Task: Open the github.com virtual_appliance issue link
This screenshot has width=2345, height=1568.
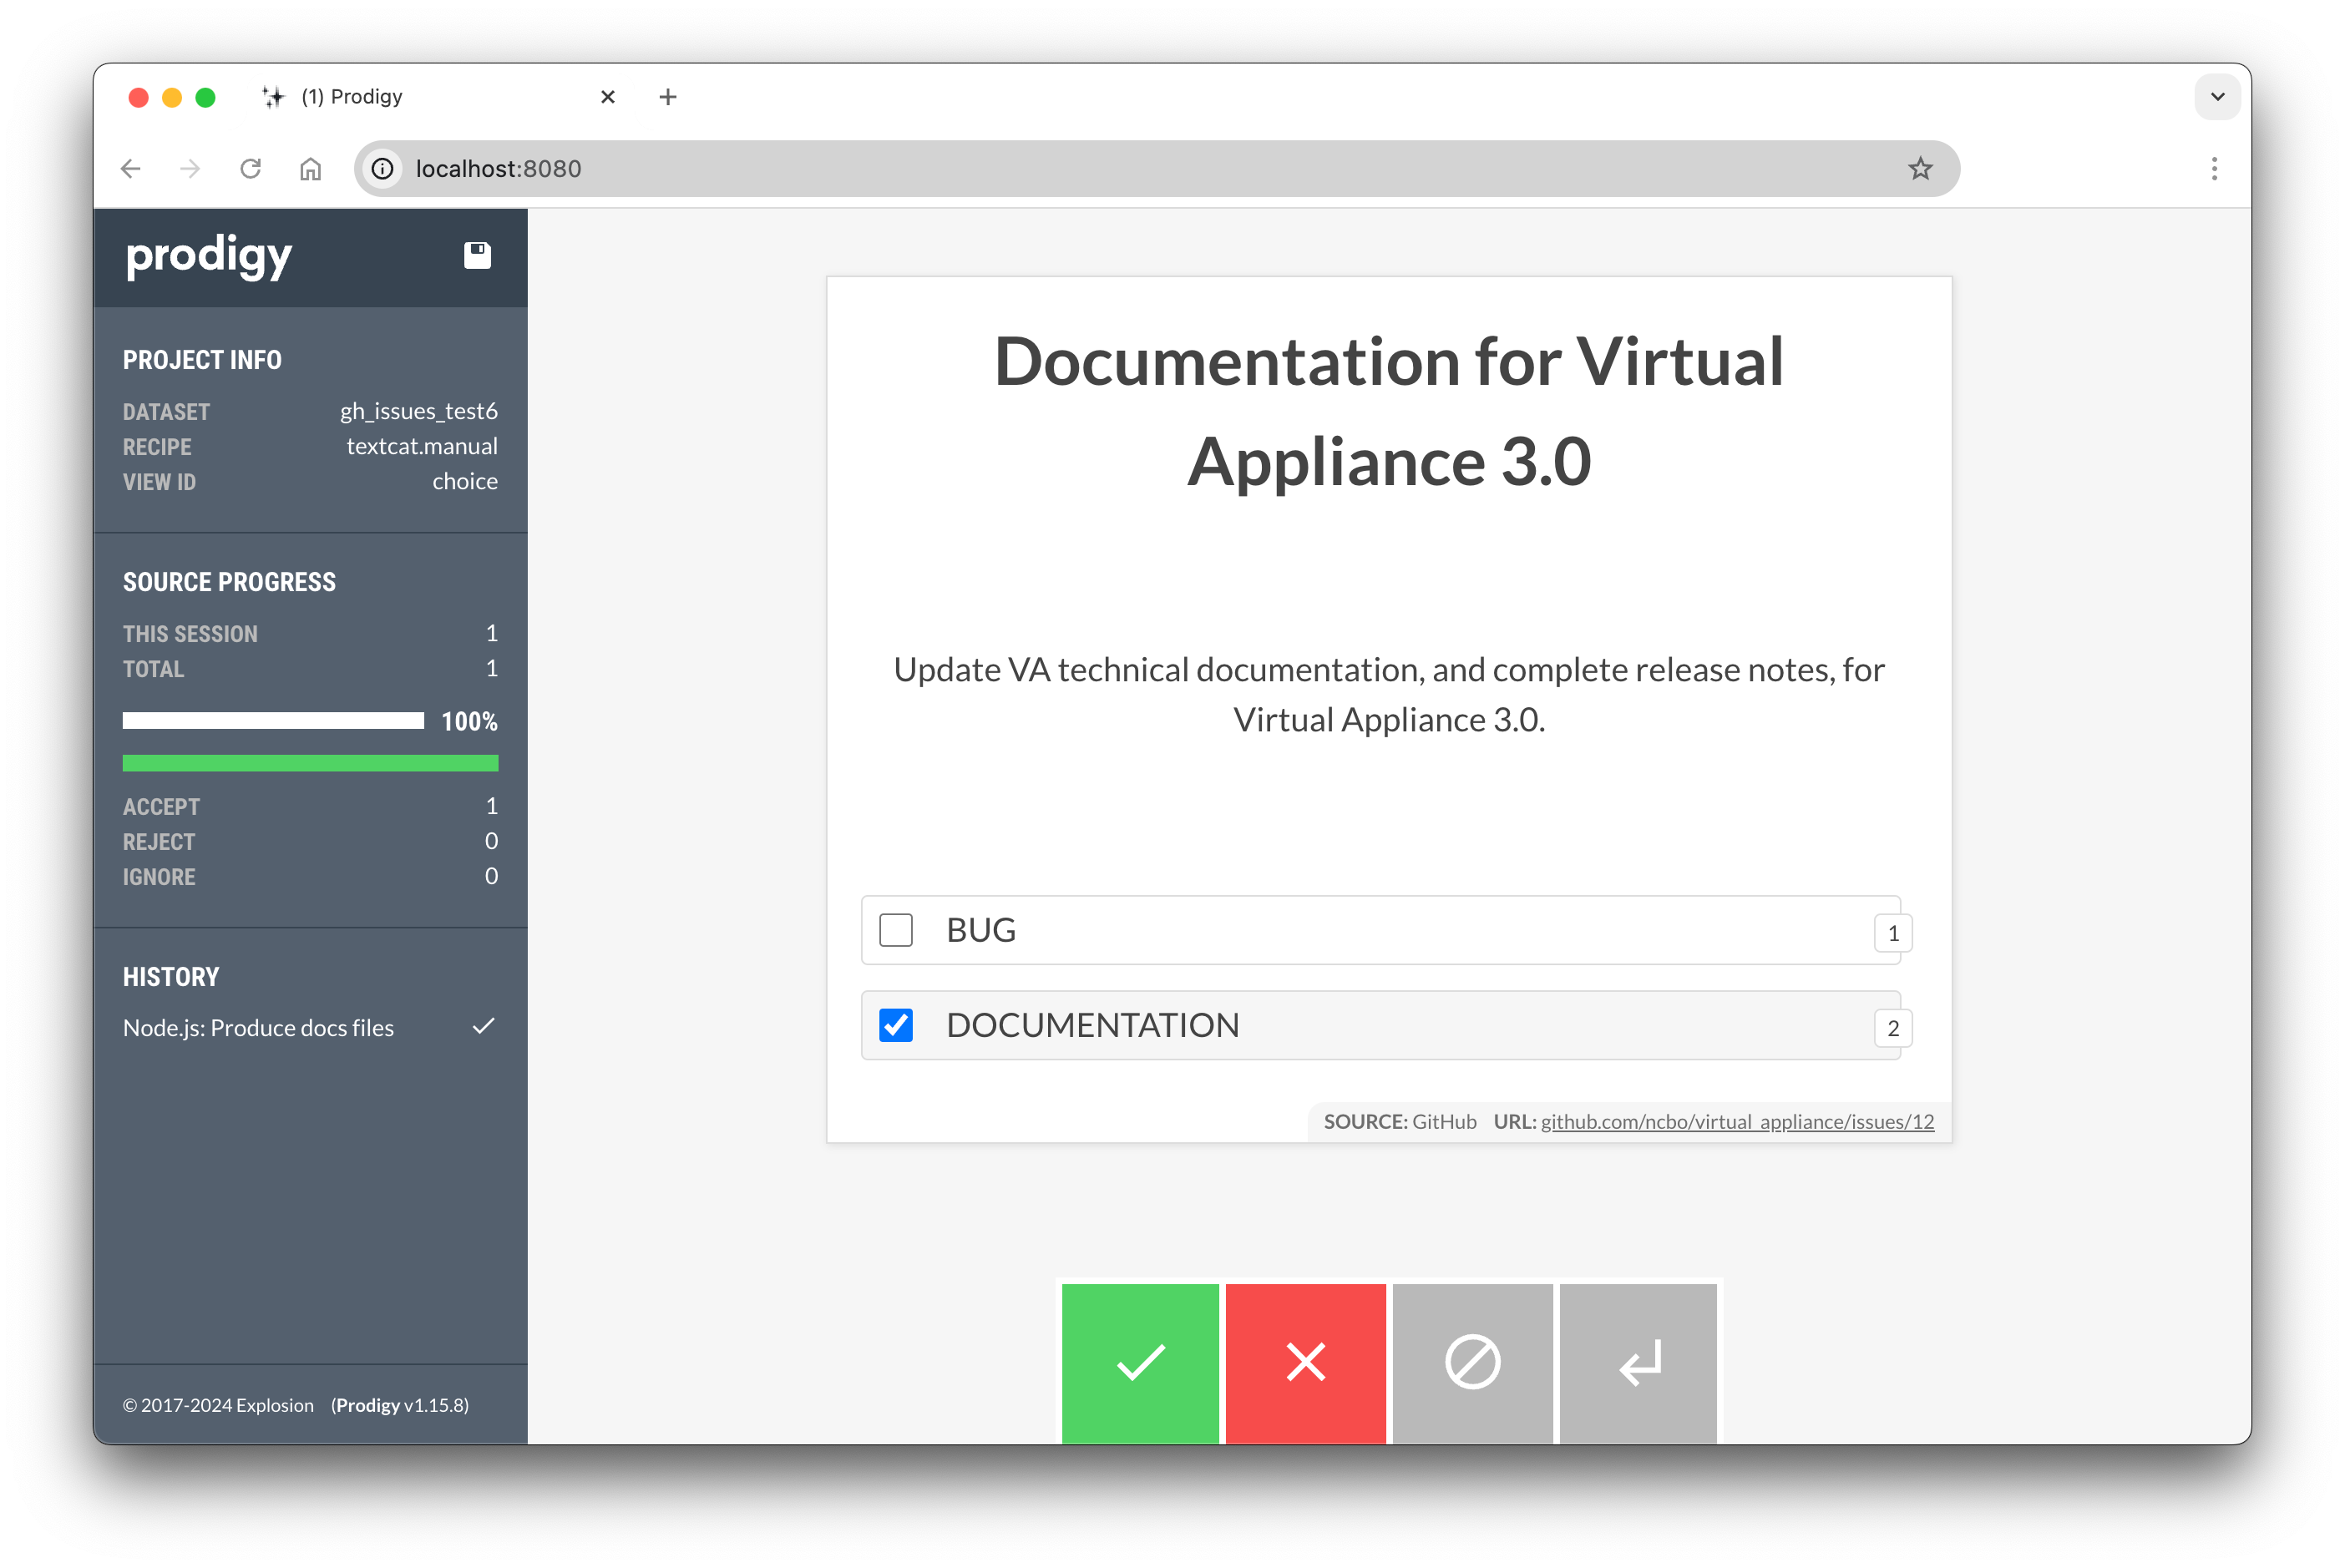Action: 1736,1121
